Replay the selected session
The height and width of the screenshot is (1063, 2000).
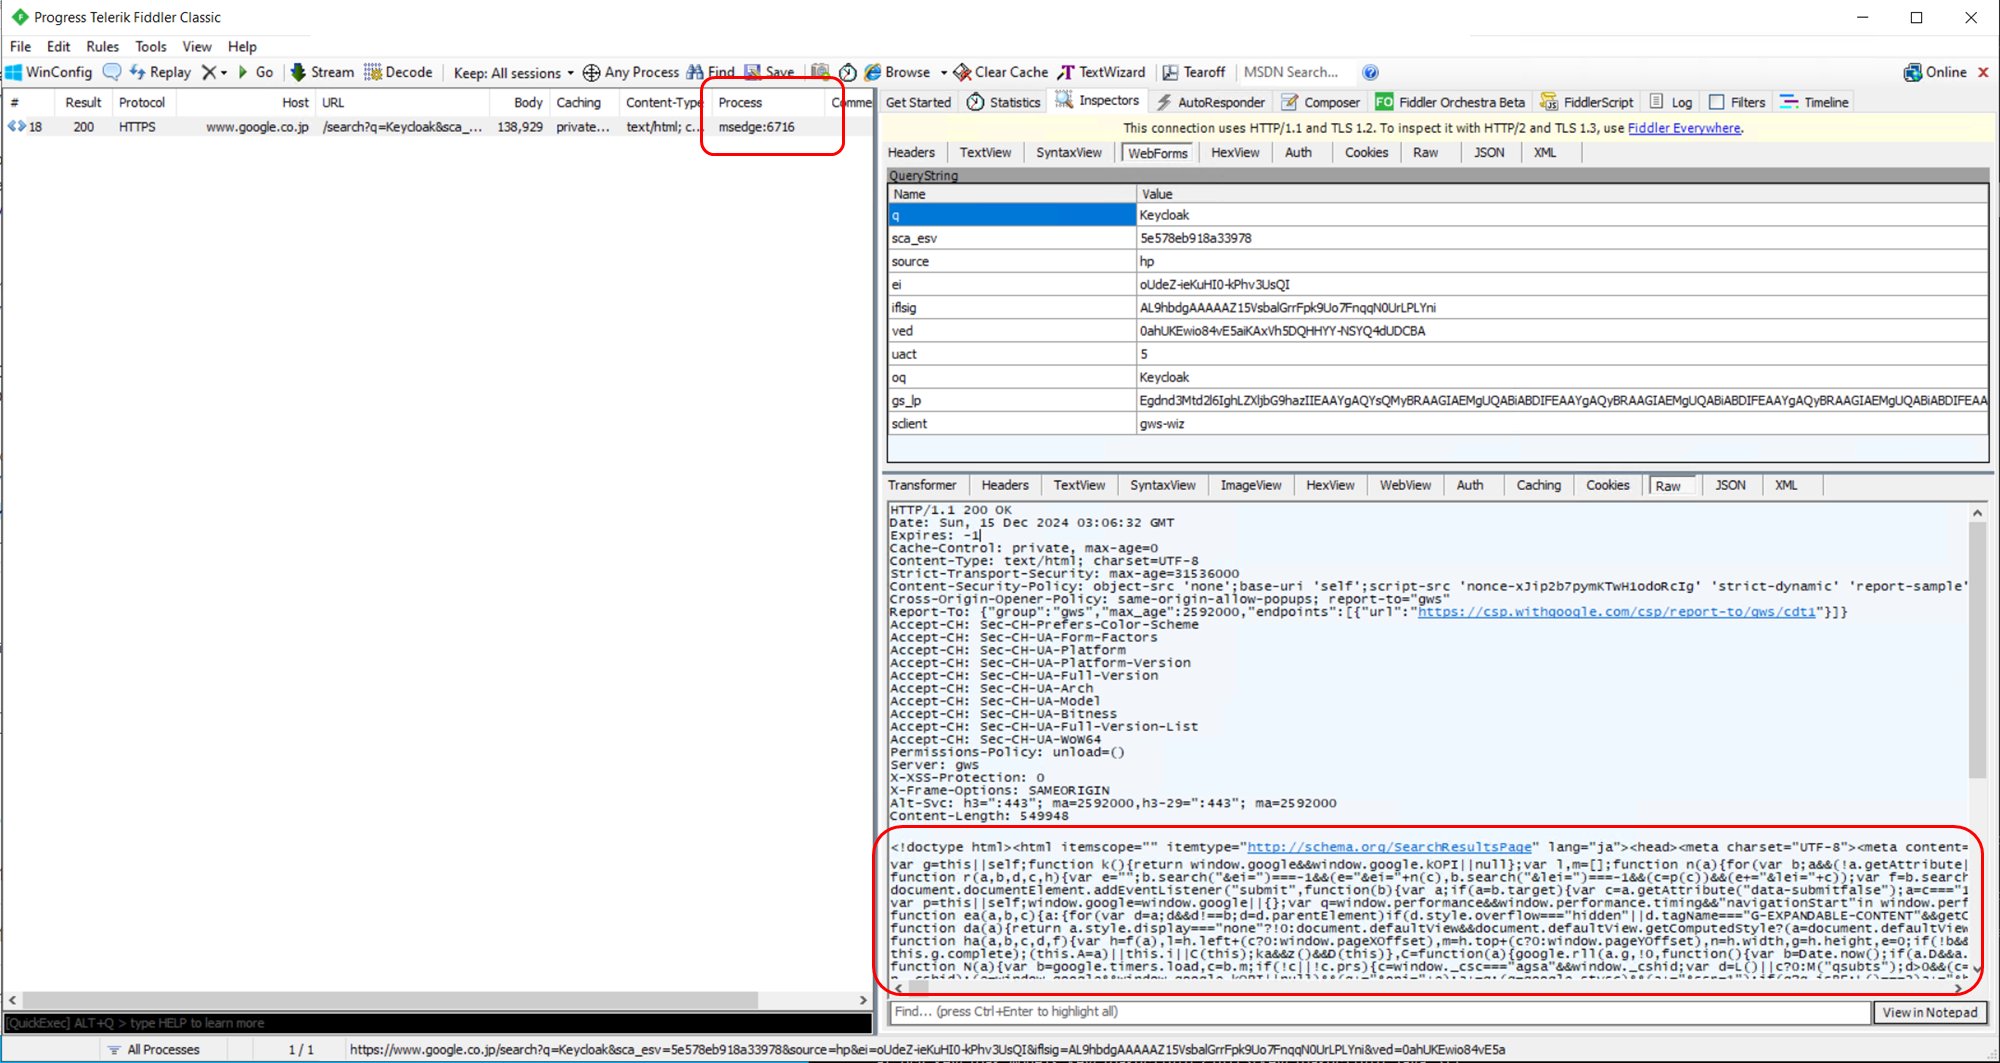tap(160, 72)
